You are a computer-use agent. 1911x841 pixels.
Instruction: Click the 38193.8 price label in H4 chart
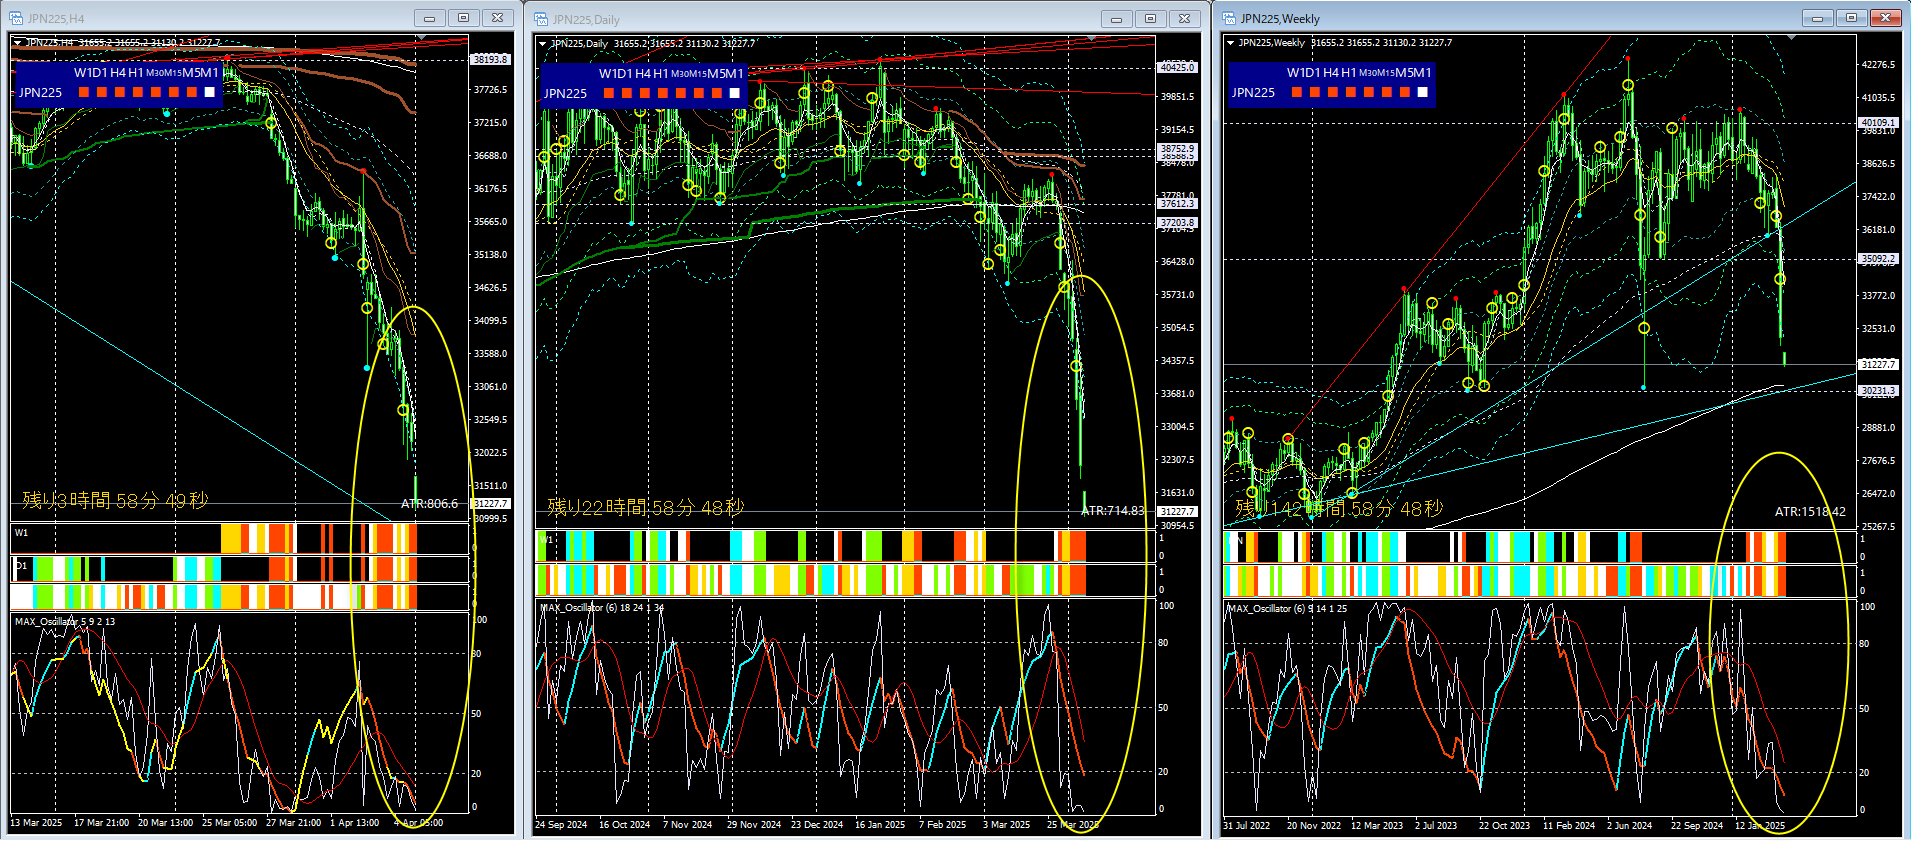(490, 59)
